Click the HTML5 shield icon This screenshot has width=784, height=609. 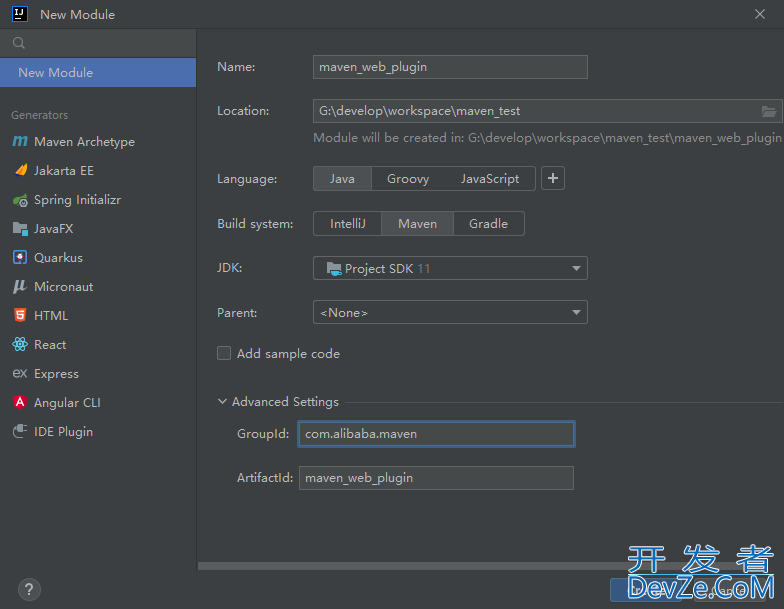(20, 315)
